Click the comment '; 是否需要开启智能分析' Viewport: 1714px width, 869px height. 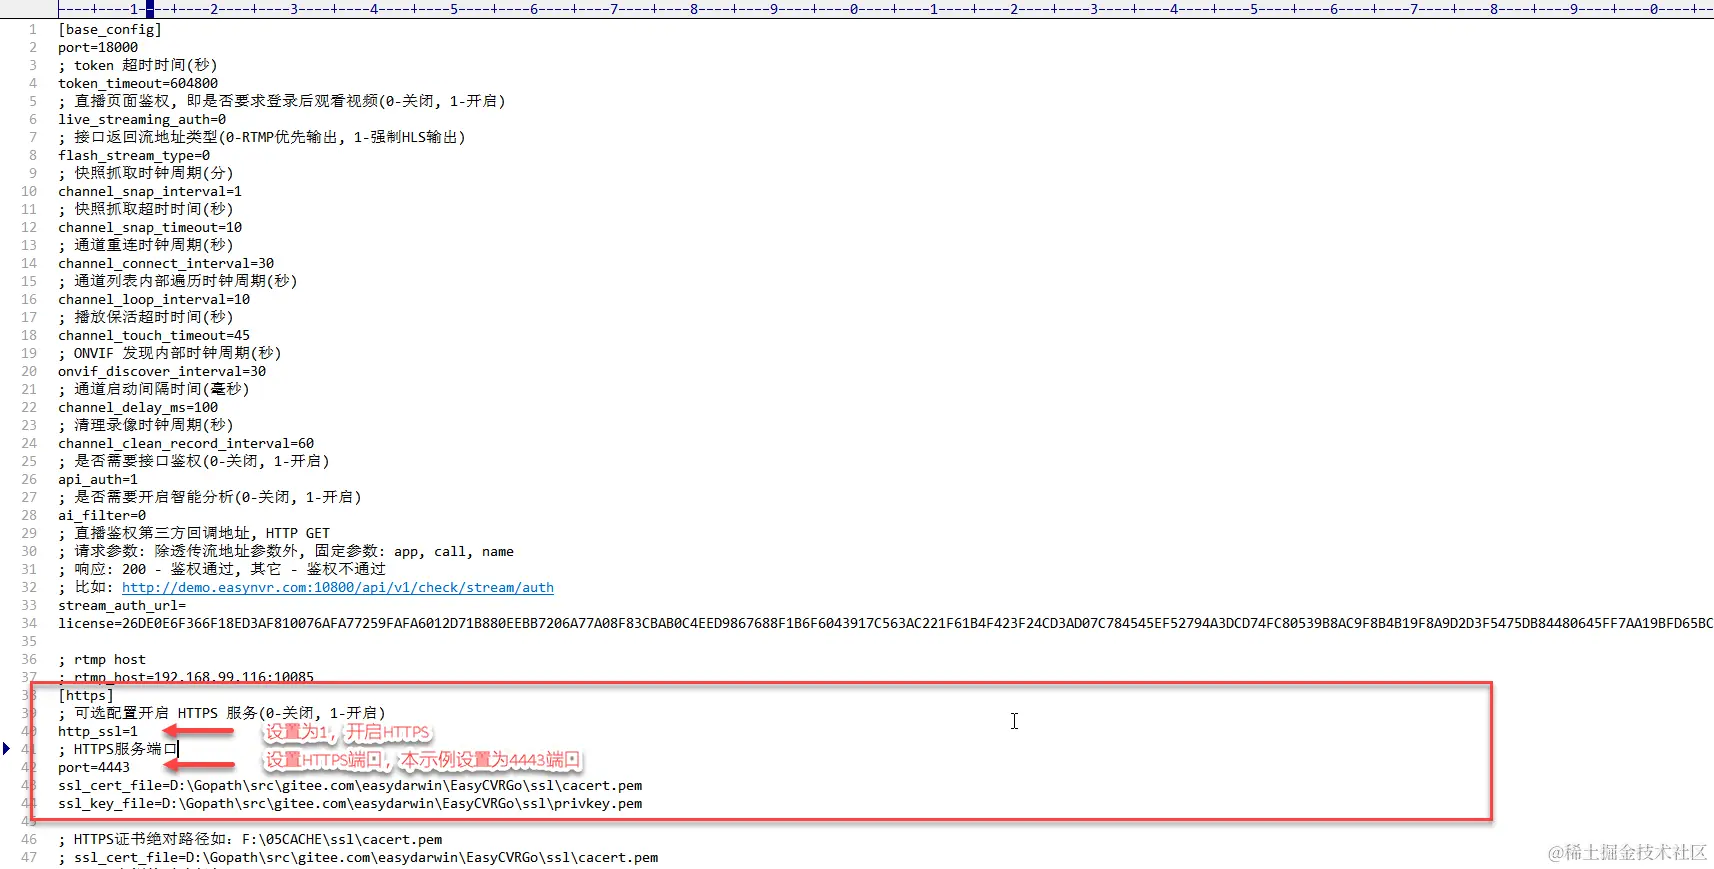click(210, 498)
